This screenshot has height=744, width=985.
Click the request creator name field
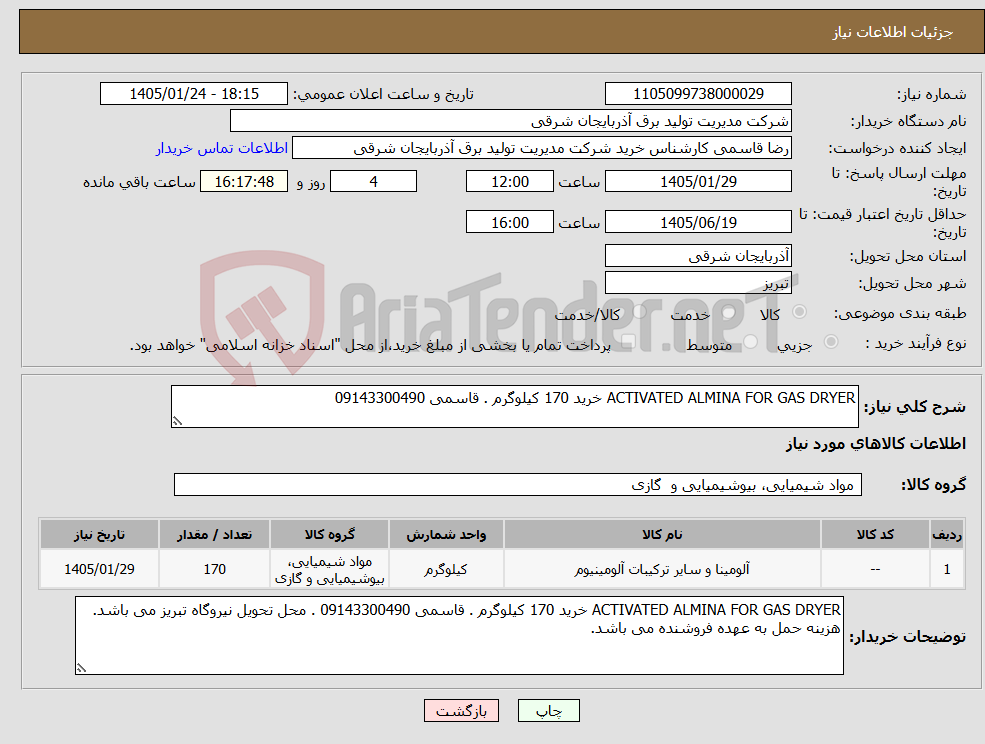pyautogui.click(x=541, y=148)
